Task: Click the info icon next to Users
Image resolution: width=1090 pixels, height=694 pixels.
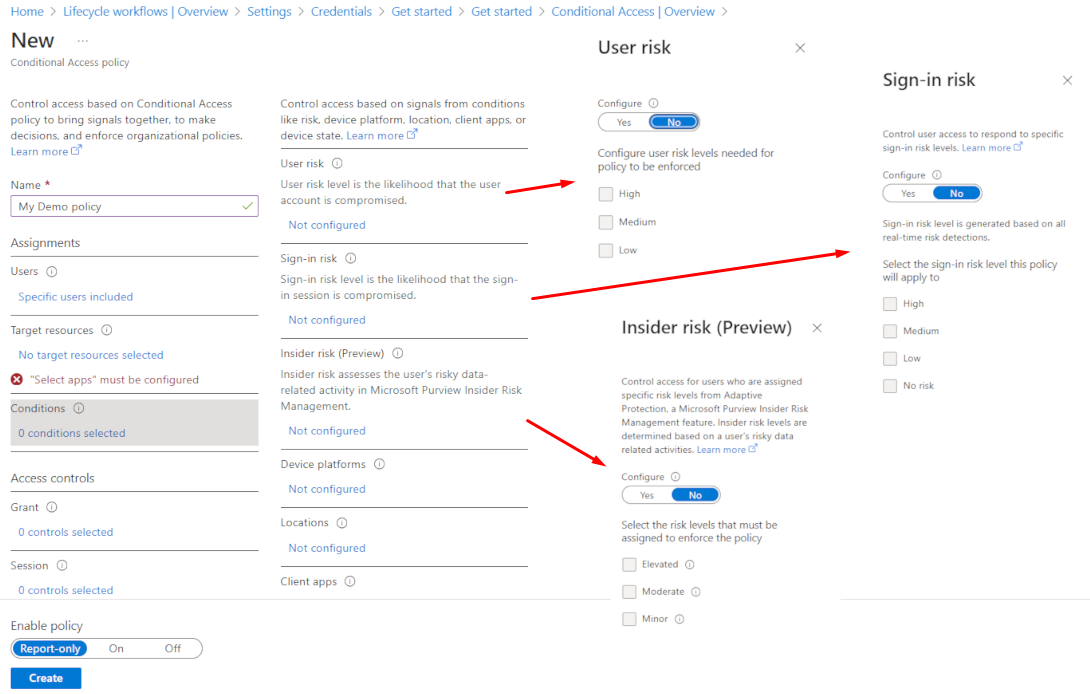Action: [x=52, y=272]
